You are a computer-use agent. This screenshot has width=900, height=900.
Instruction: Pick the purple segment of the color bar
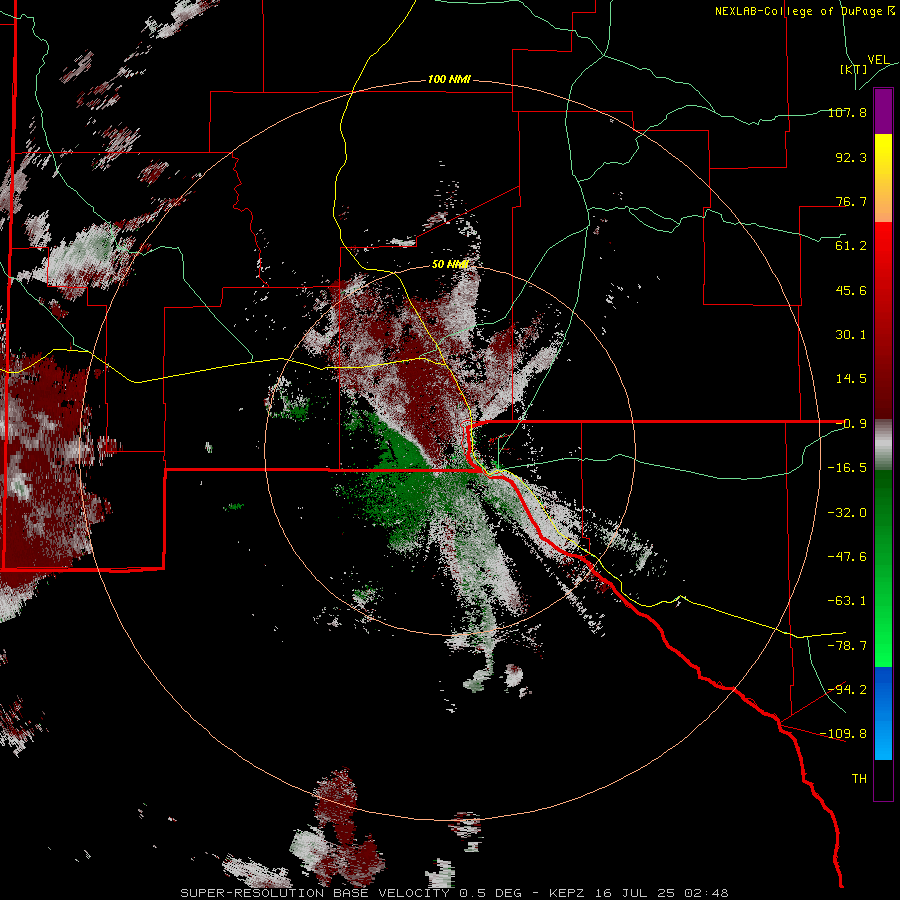(883, 111)
